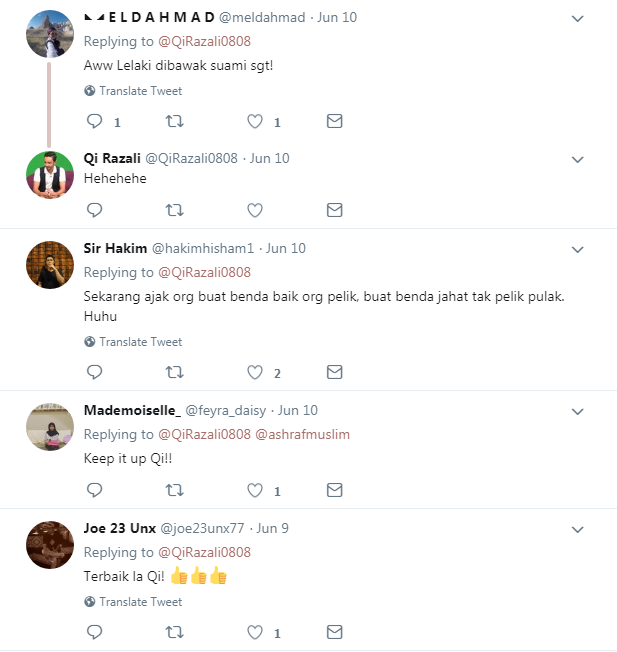Direct message icon on Mademoiselle_'s tweet
This screenshot has width=617, height=652.
tap(335, 490)
